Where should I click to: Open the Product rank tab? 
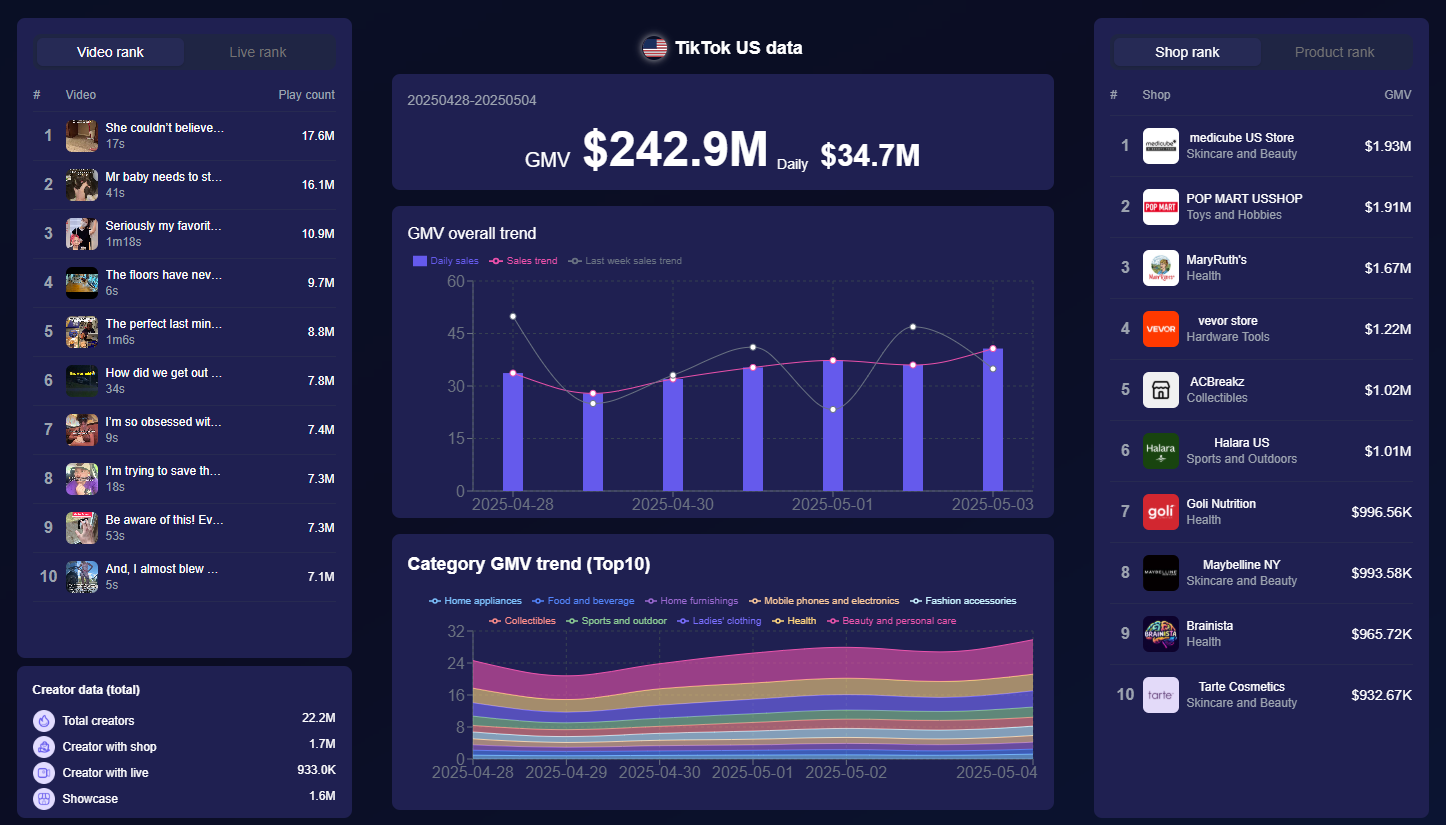1334,52
